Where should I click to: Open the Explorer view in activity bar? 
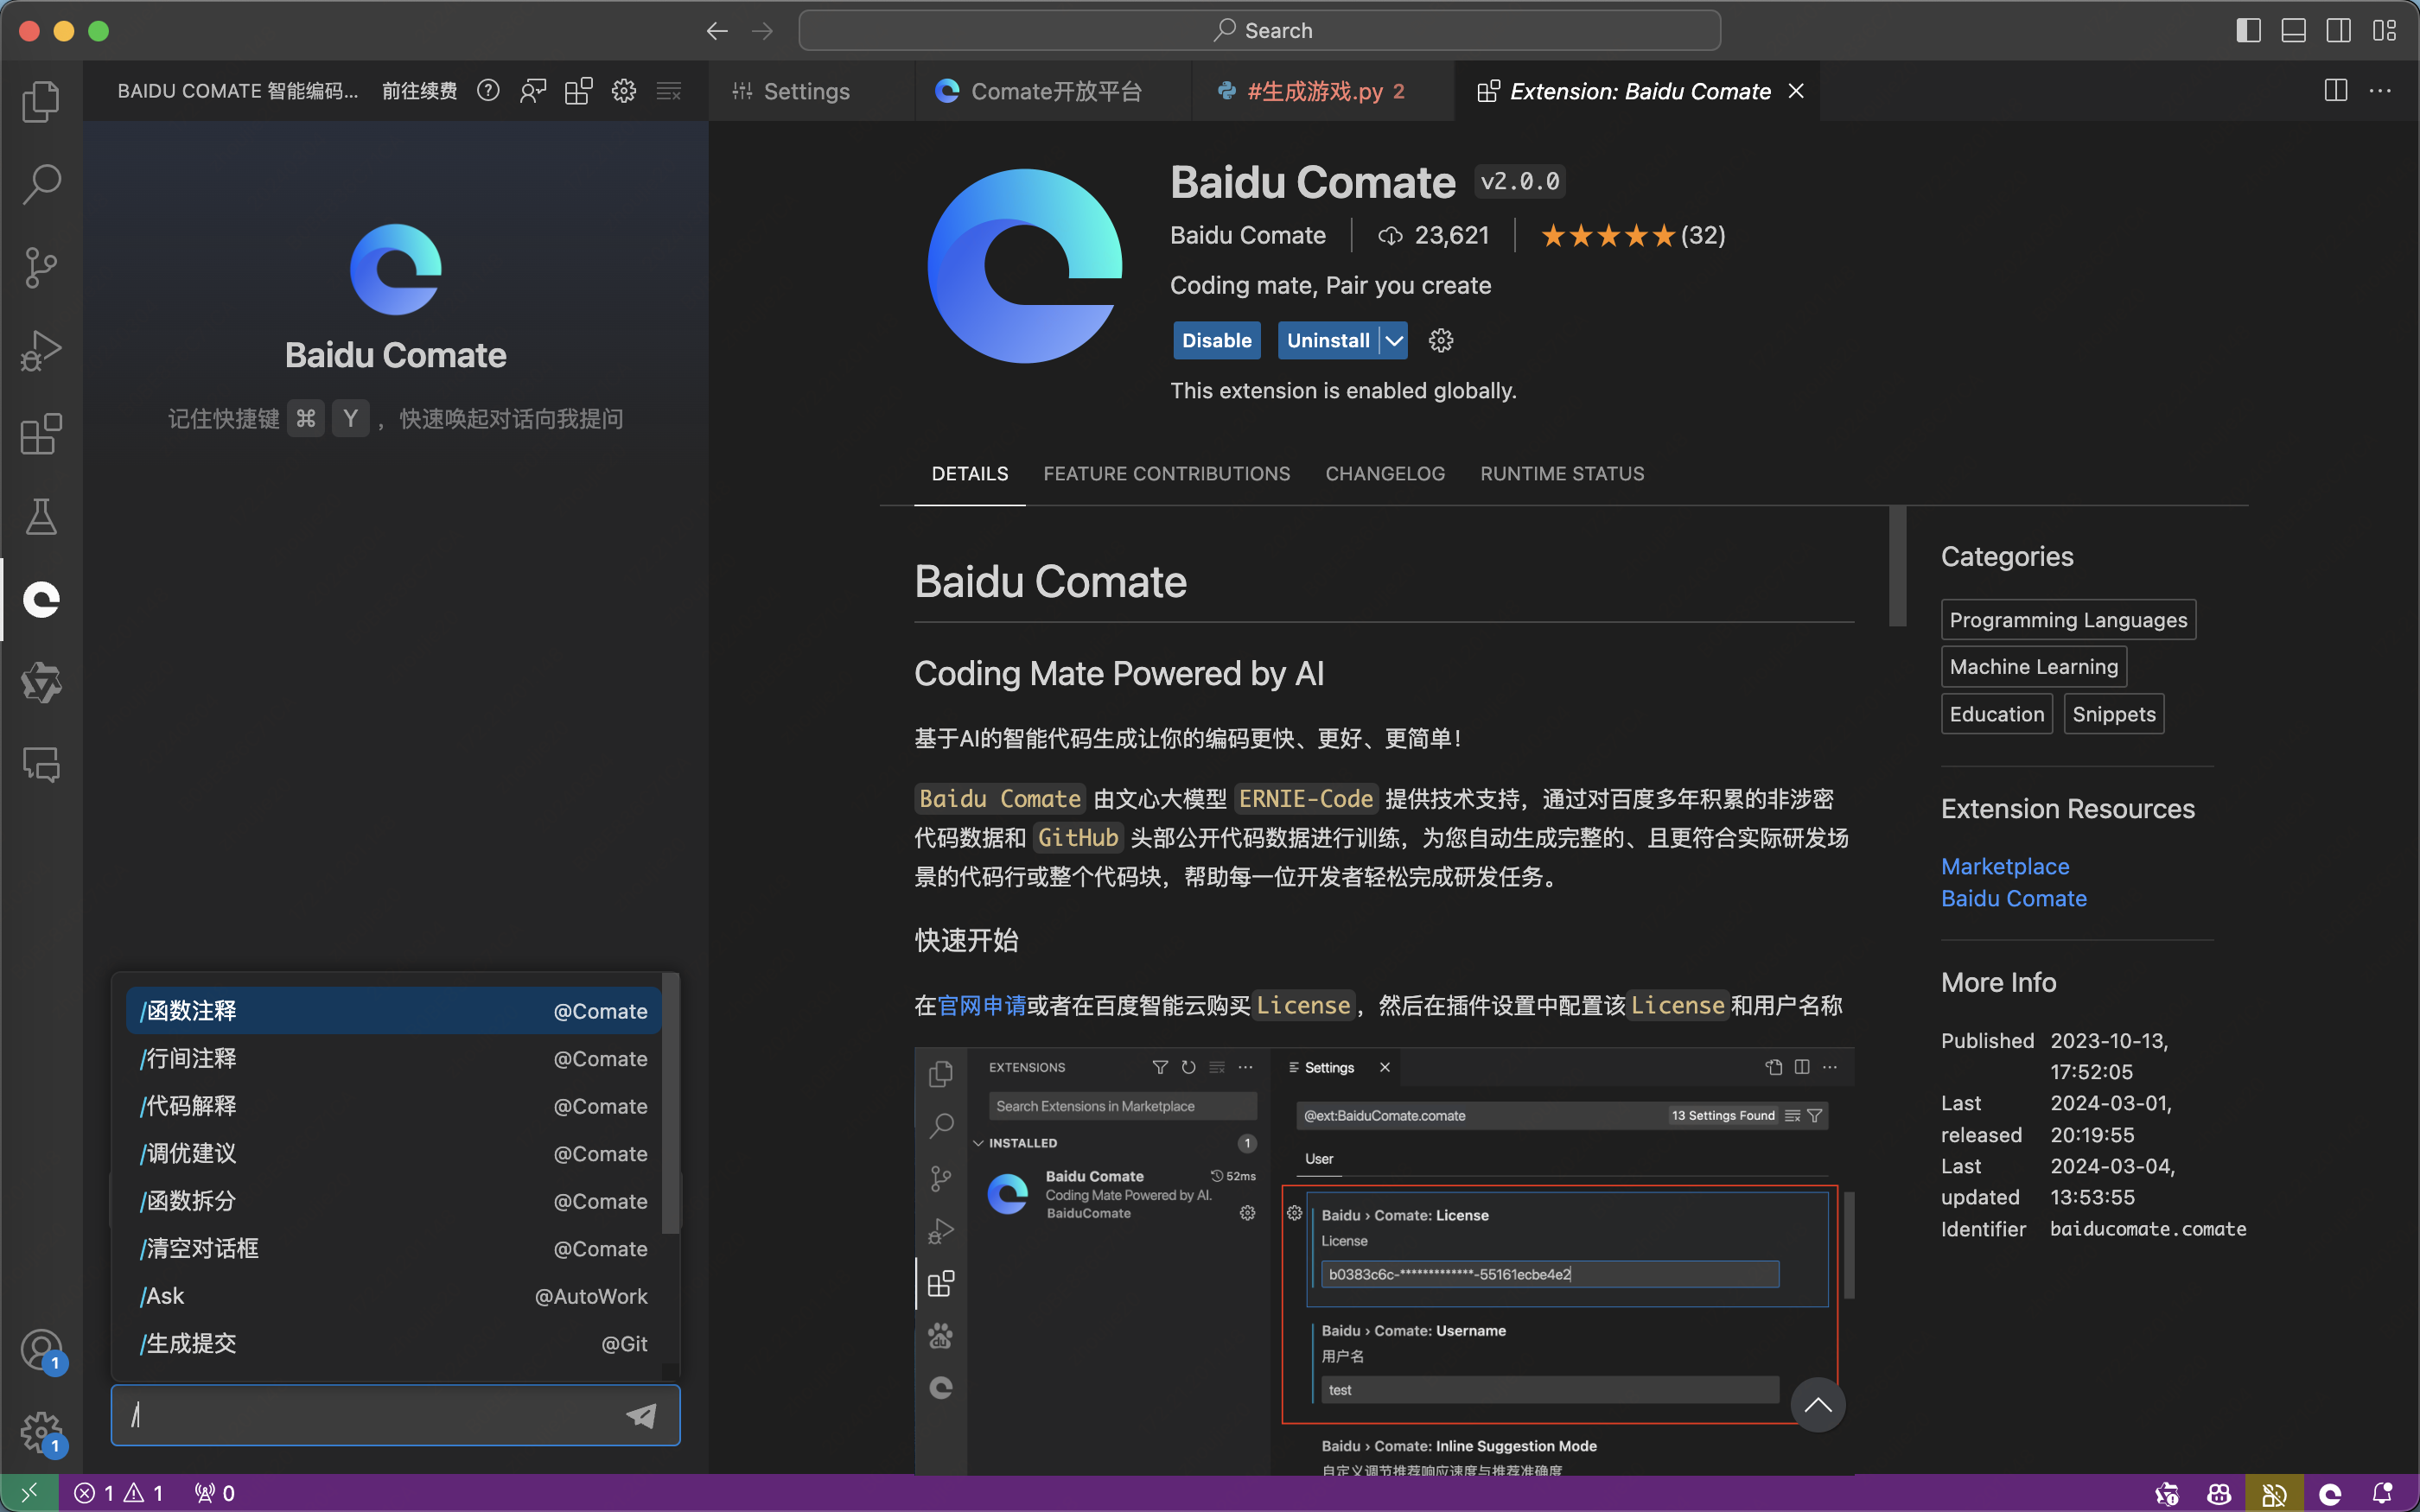41,101
